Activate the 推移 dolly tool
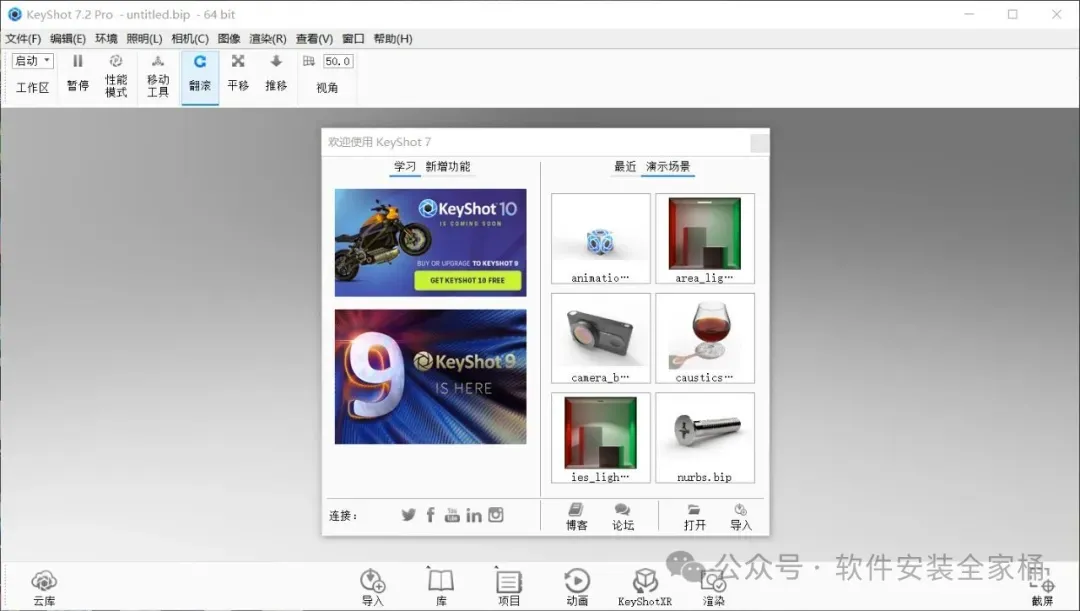 coord(276,73)
